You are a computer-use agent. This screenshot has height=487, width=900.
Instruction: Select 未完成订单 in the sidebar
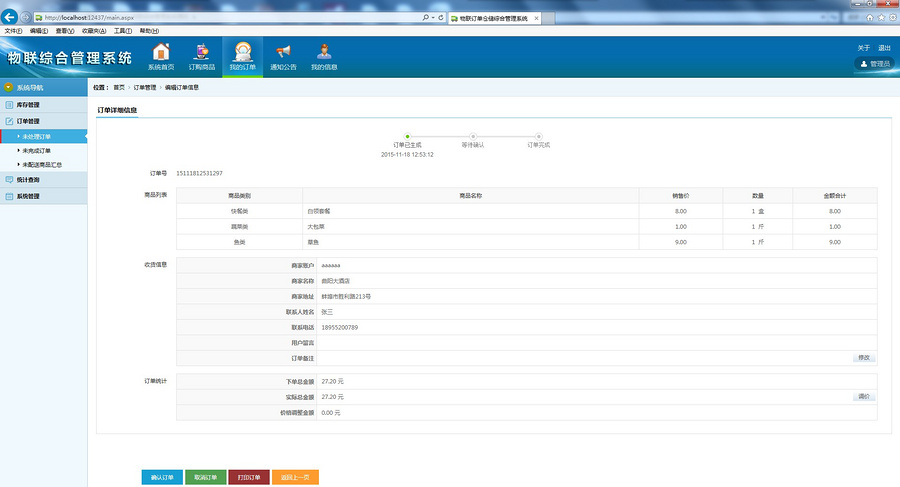point(36,150)
